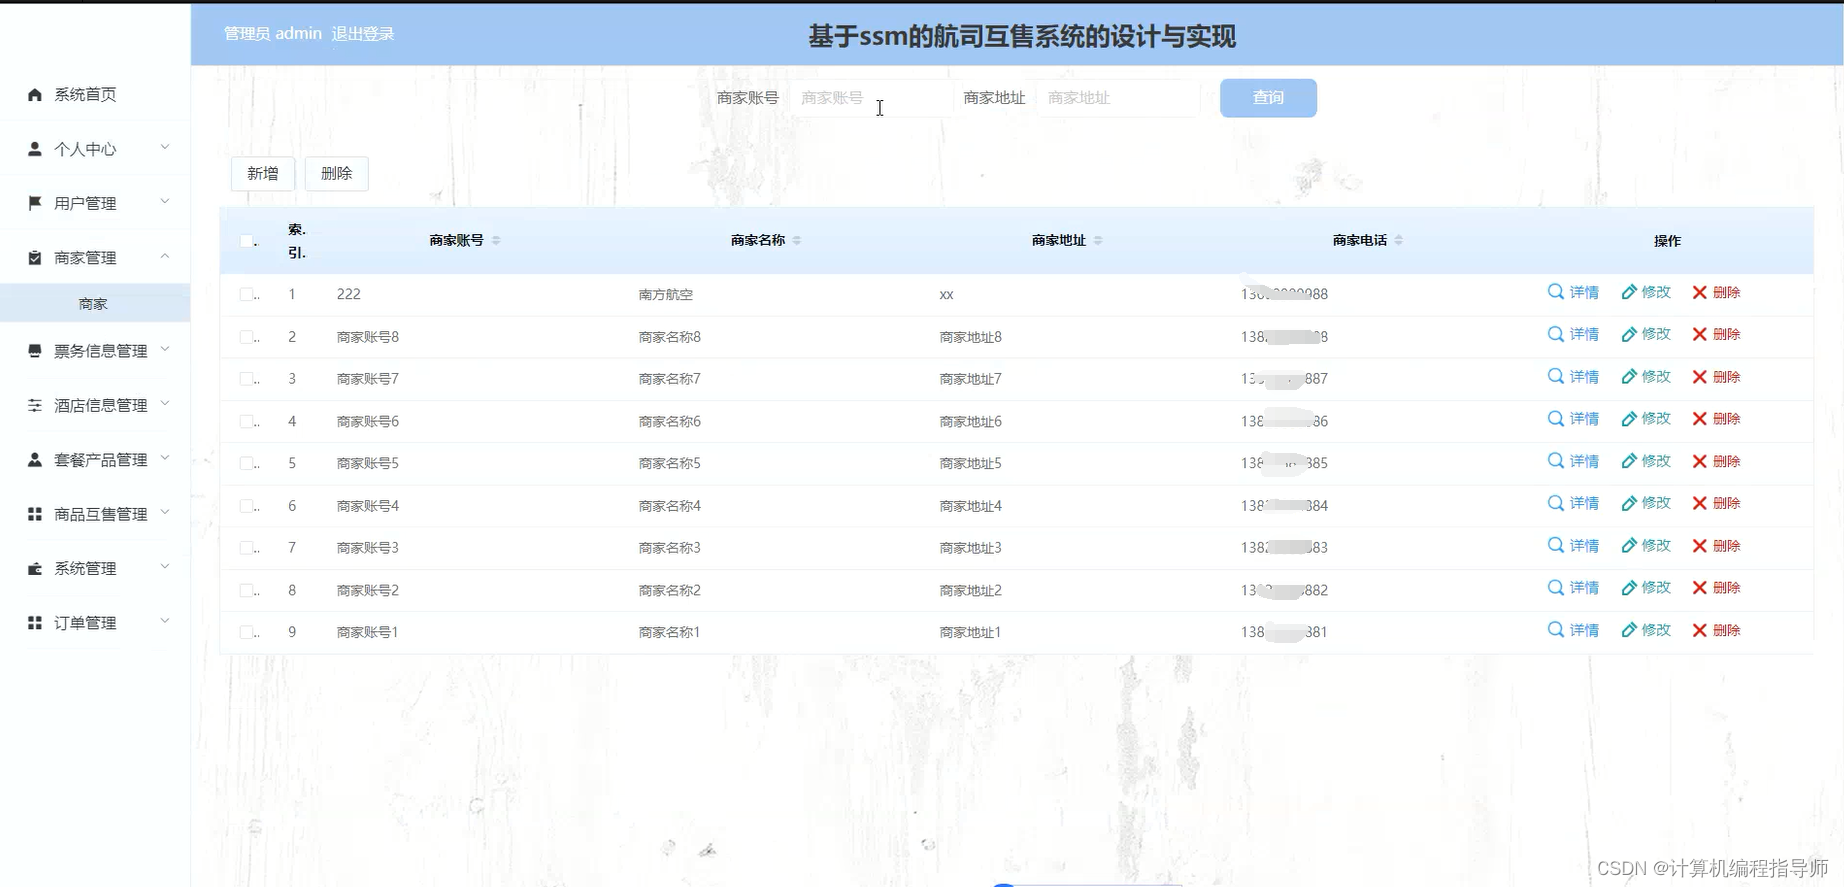The image size is (1844, 887).
Task: Click the 新增 button
Action: coord(263,174)
